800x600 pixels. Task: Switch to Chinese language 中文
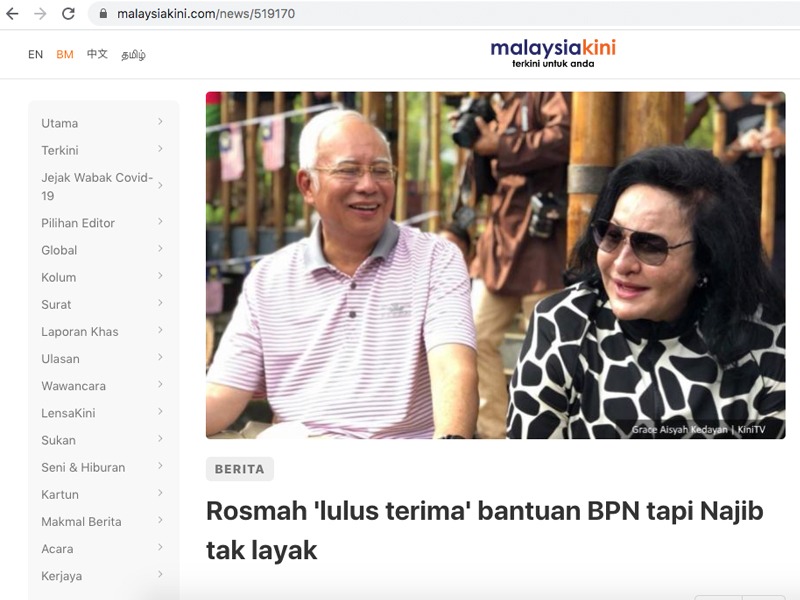[97, 54]
